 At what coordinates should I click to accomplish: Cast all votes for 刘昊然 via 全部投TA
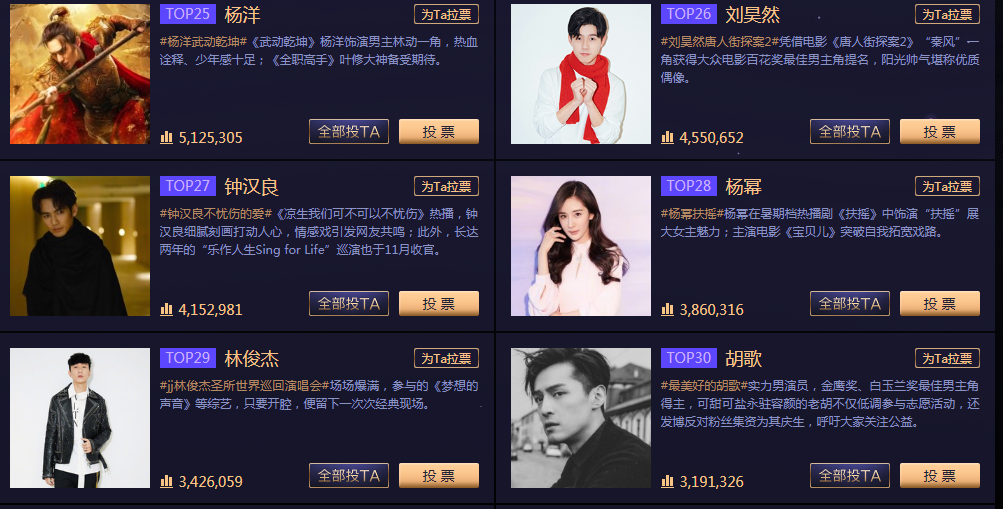pyautogui.click(x=849, y=132)
